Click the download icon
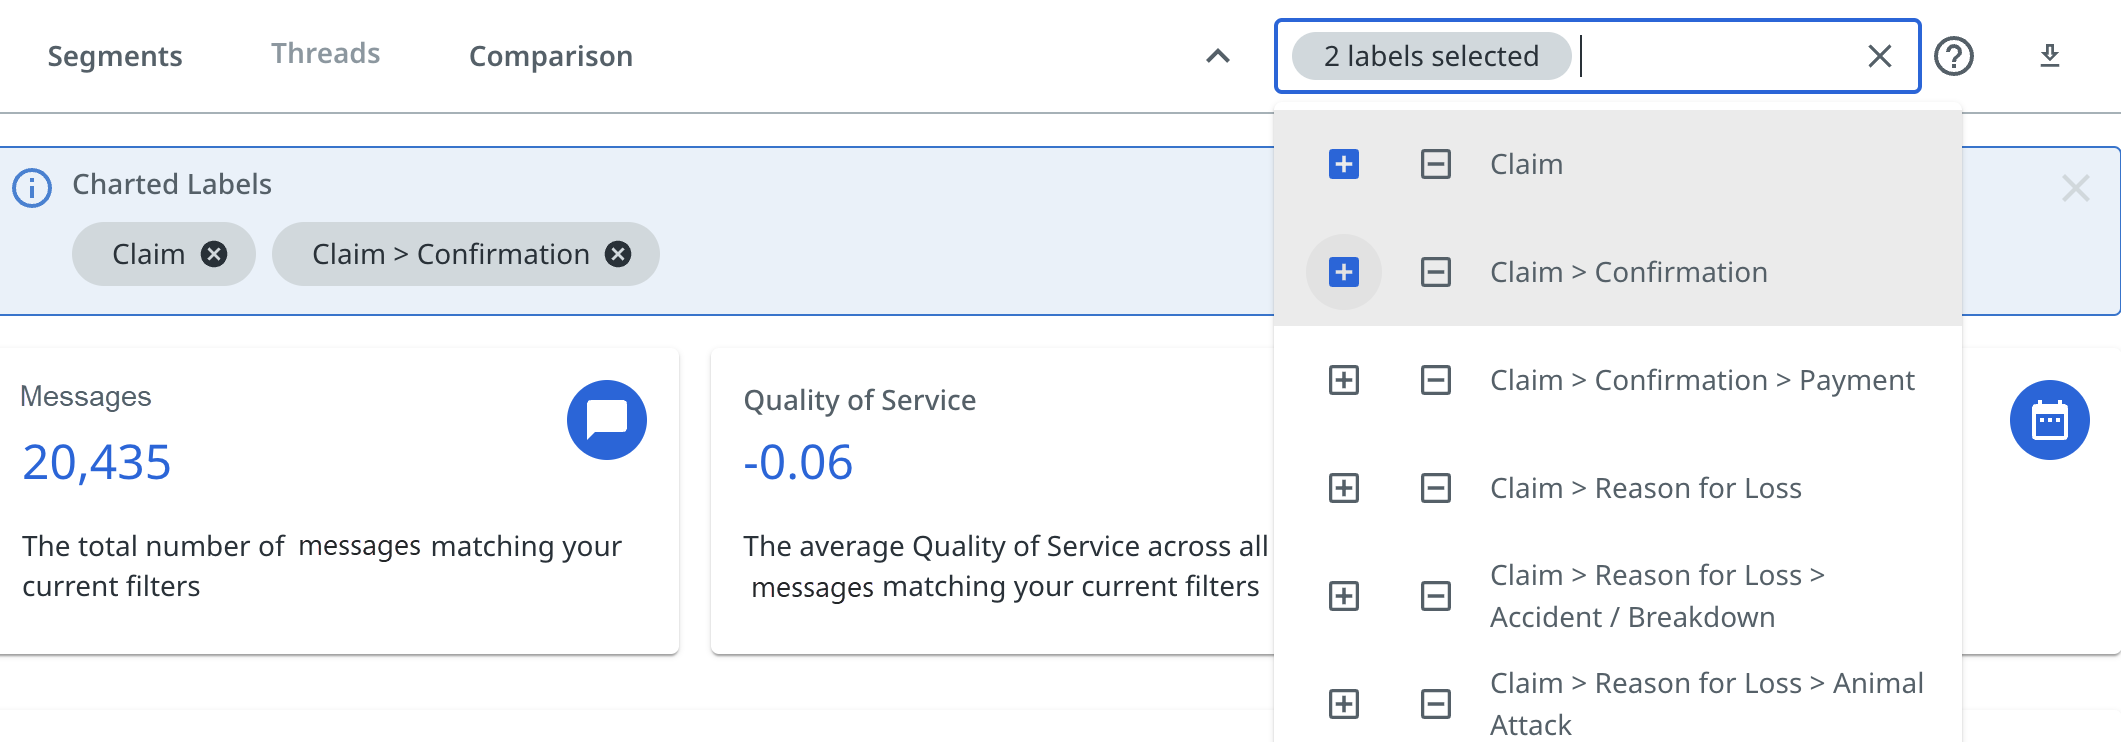2121x742 pixels. [2049, 56]
